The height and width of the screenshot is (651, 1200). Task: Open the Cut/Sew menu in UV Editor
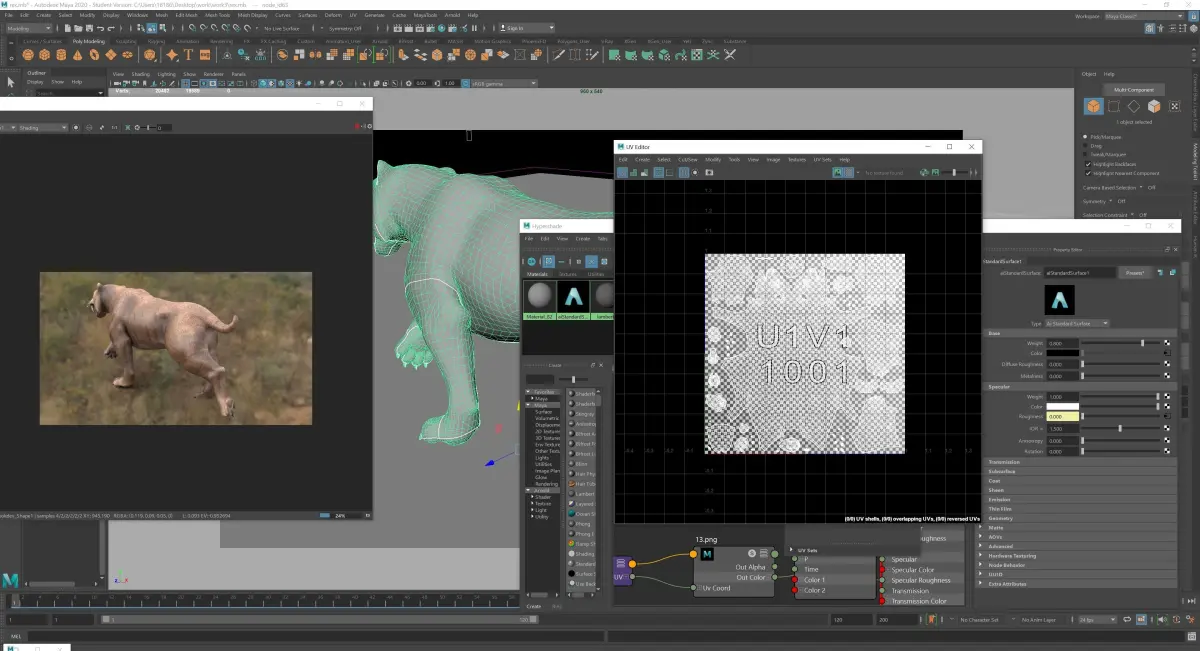click(688, 159)
